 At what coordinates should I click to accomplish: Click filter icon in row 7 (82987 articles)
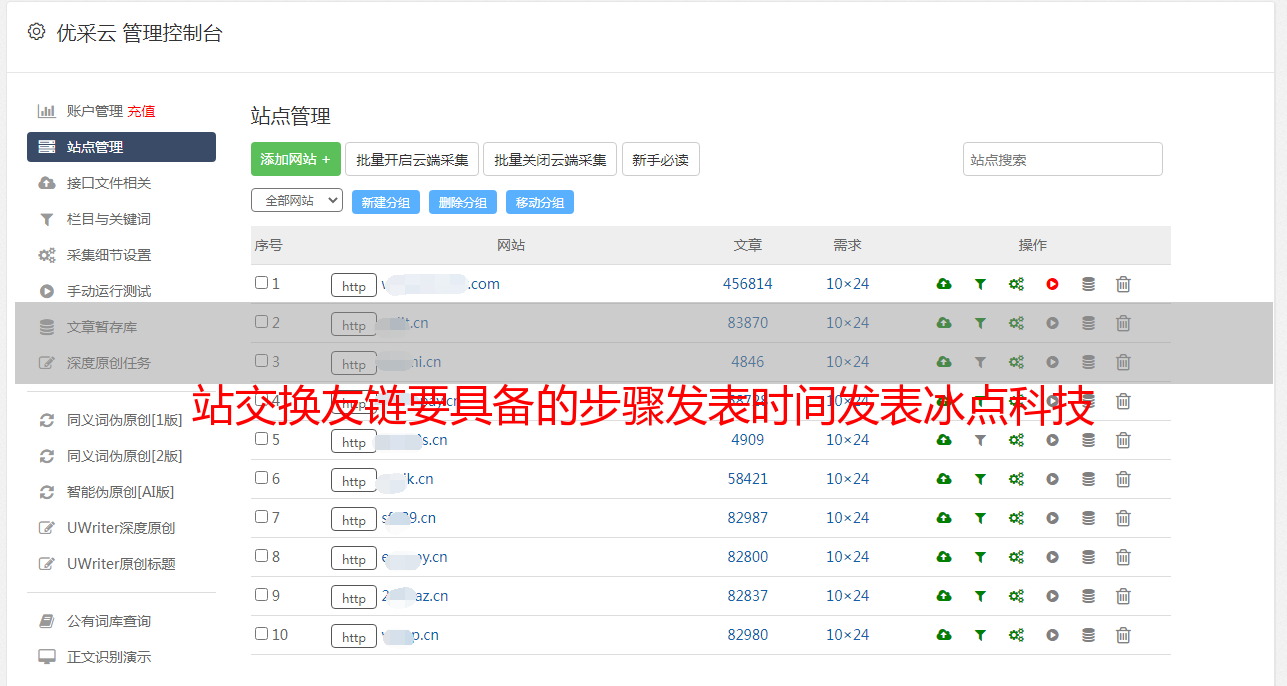click(980, 518)
